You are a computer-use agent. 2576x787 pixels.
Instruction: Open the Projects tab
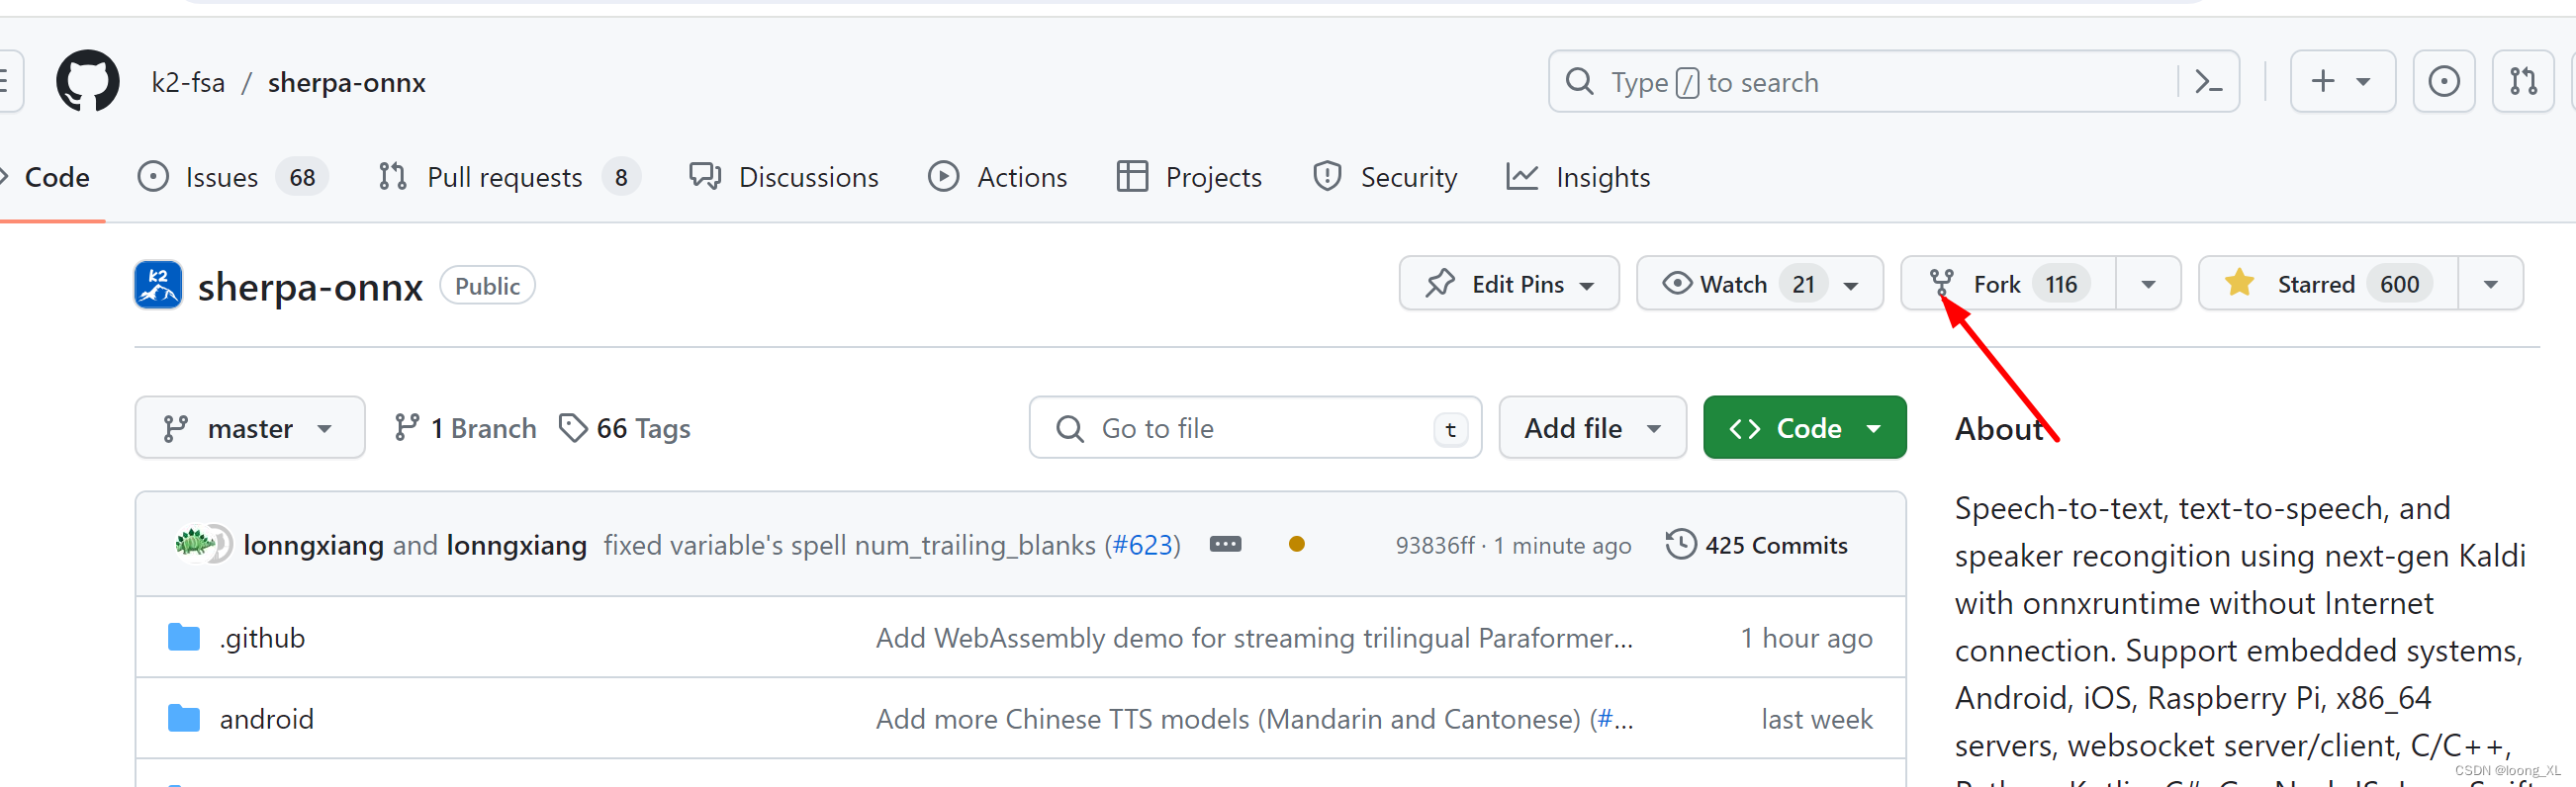point(1189,177)
